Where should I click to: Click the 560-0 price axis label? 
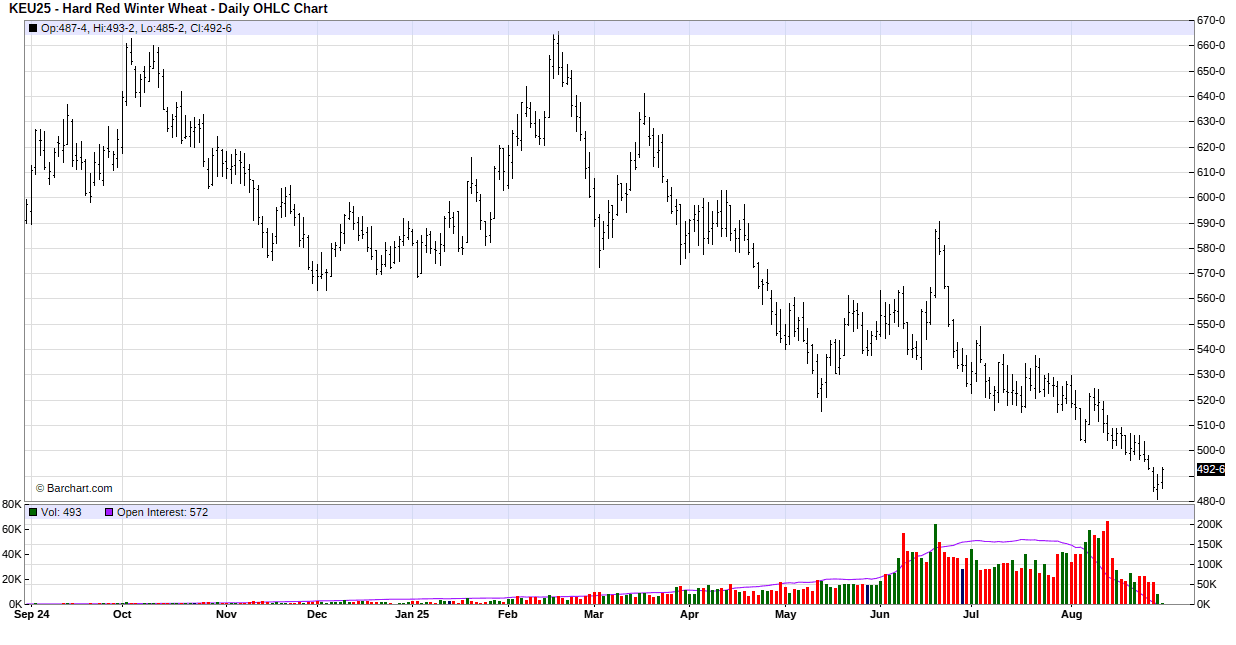[x=1211, y=298]
